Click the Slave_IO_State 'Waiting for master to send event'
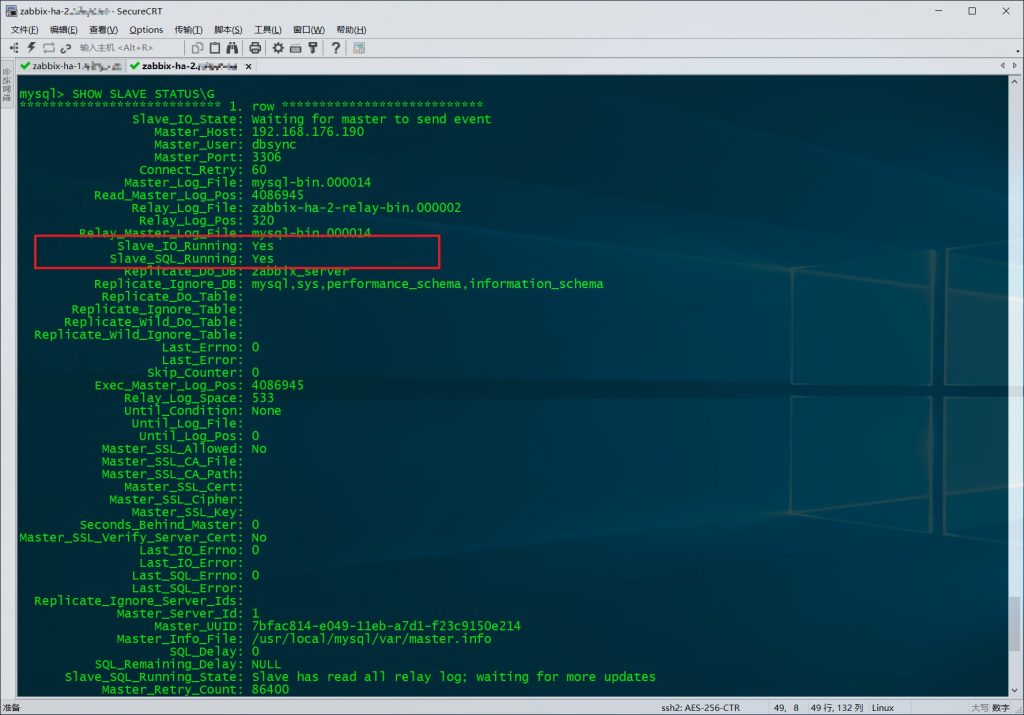The image size is (1024, 715). (371, 119)
